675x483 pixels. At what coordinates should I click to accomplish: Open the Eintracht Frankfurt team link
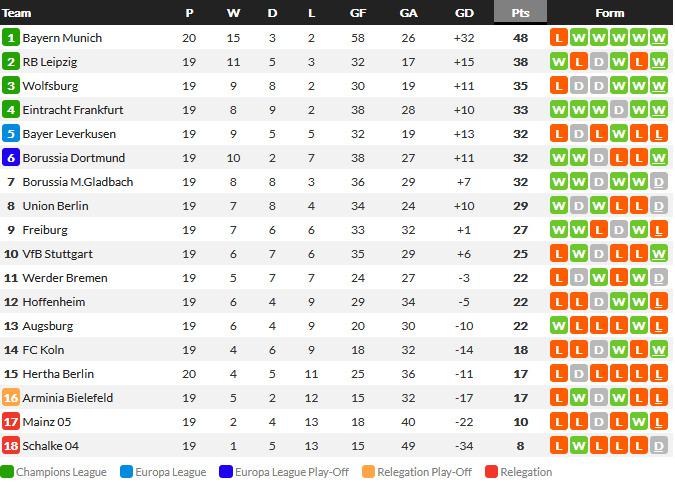73,110
